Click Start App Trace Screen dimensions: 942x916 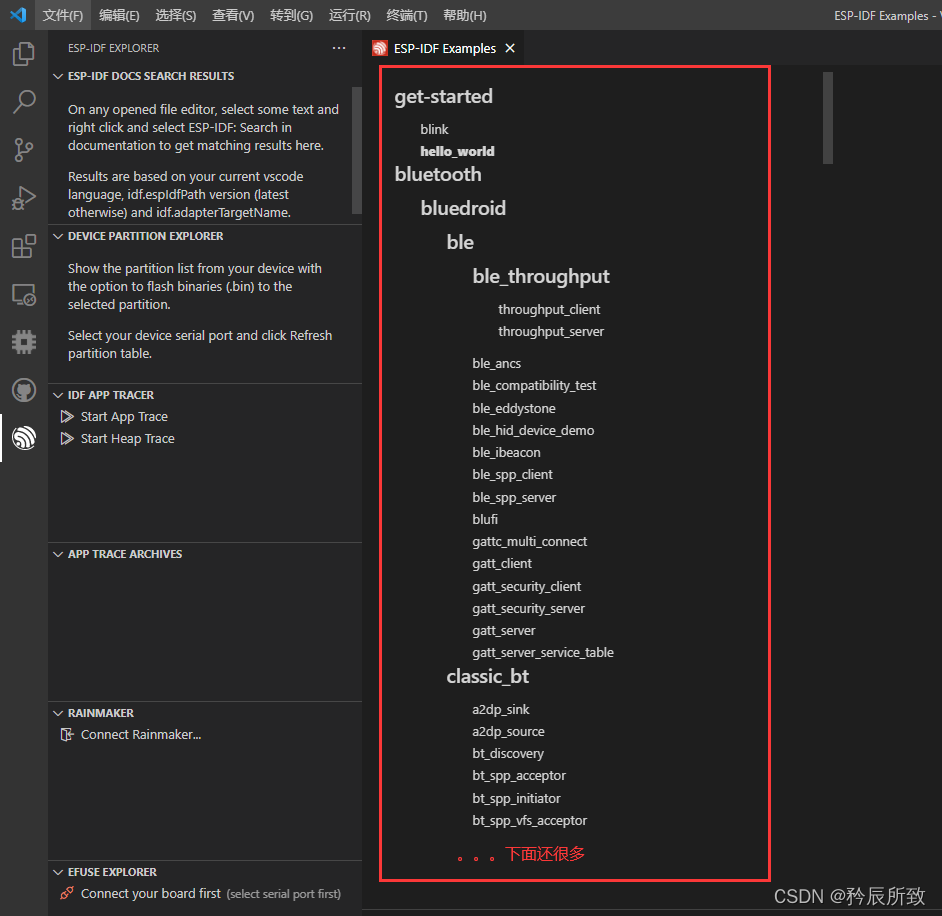click(x=124, y=416)
